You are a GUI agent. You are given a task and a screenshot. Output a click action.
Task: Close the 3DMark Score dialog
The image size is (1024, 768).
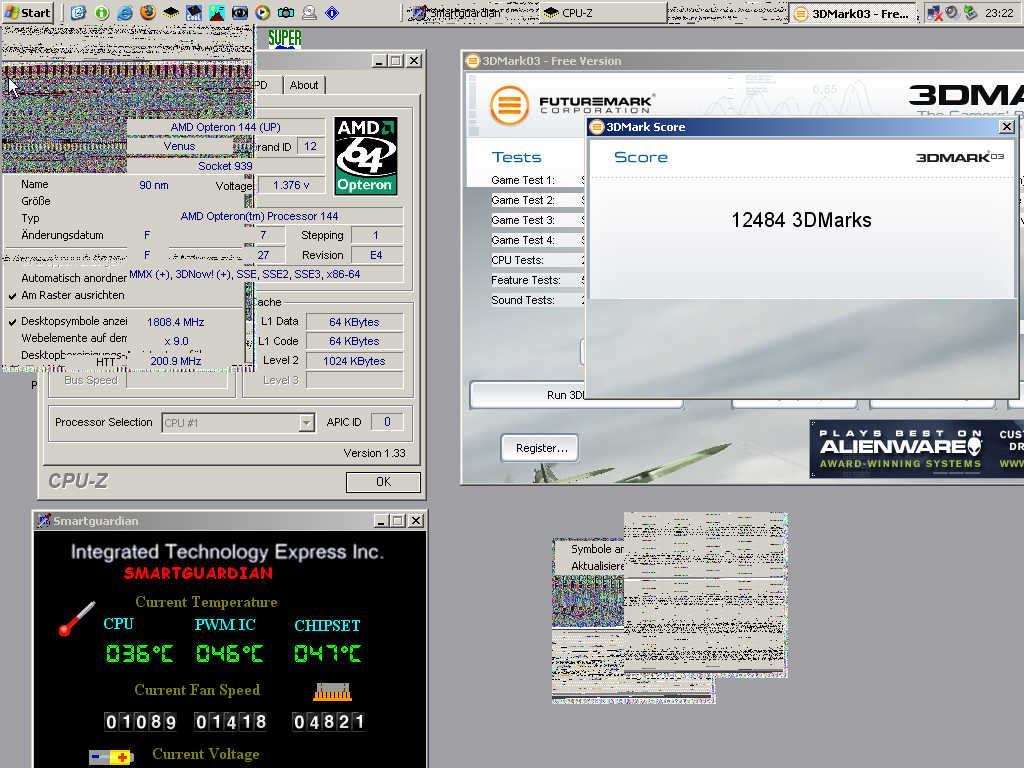click(x=1007, y=127)
